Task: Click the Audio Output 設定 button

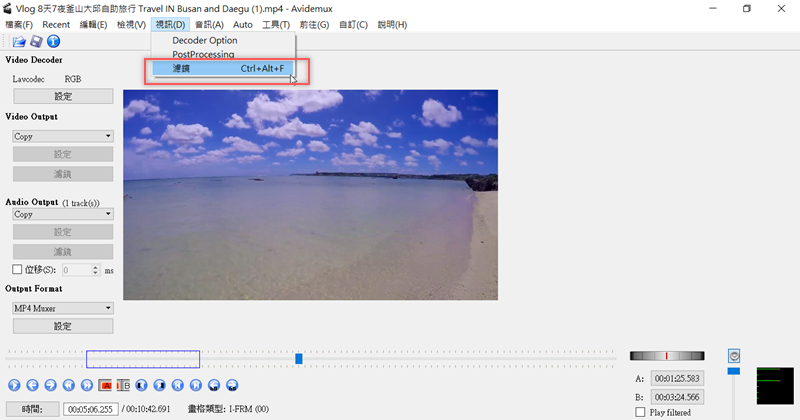Action: [x=63, y=232]
